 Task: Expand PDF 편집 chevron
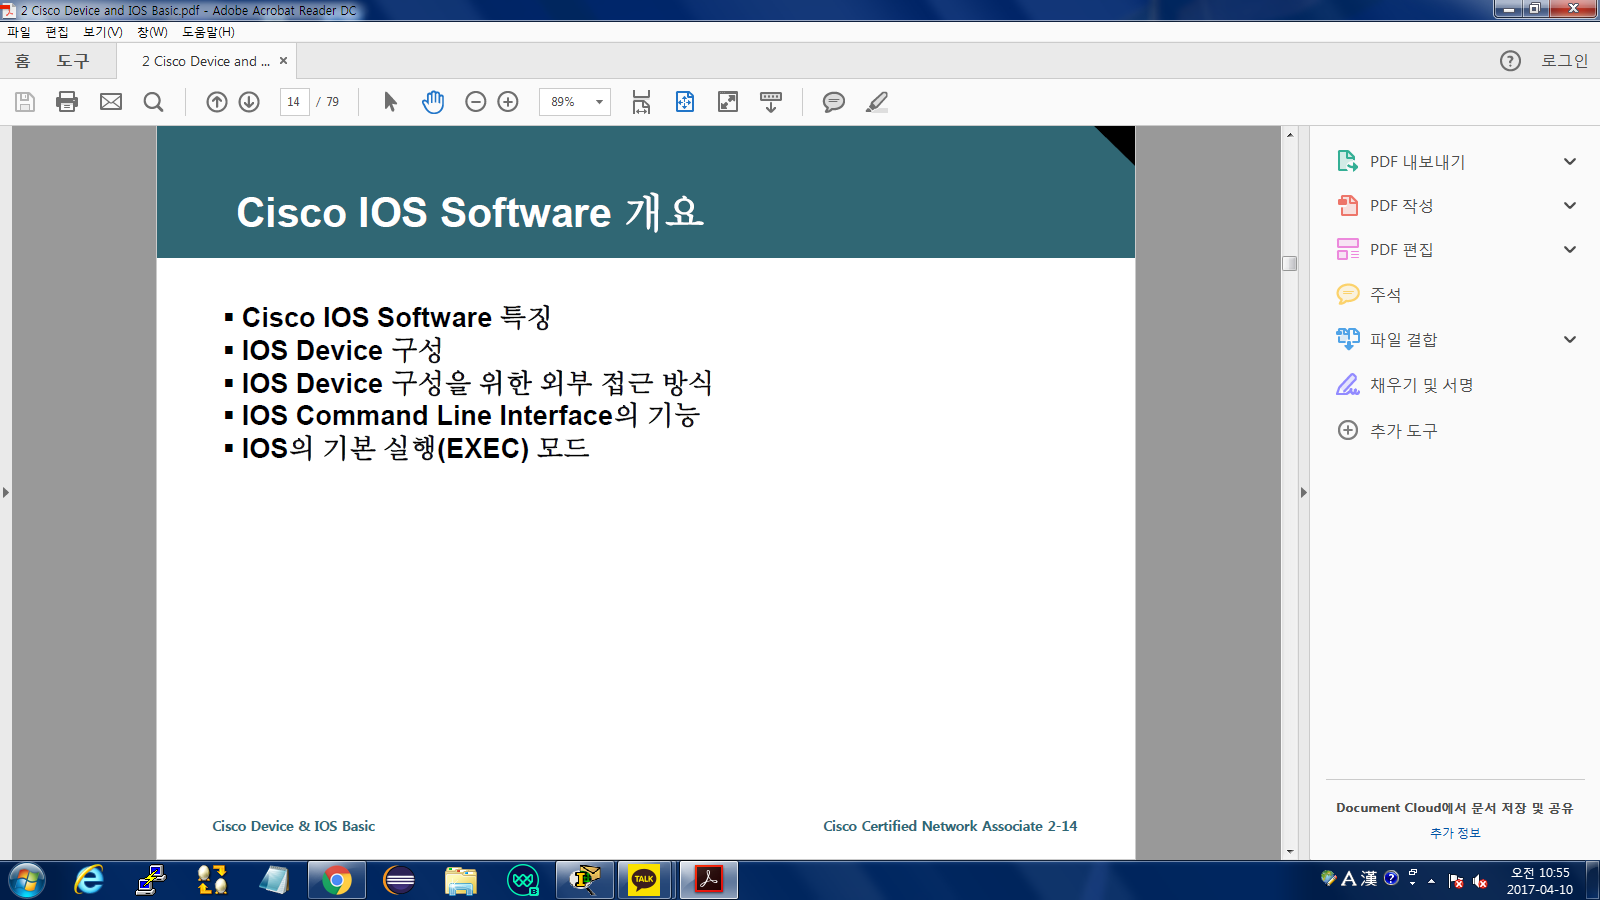tap(1570, 250)
